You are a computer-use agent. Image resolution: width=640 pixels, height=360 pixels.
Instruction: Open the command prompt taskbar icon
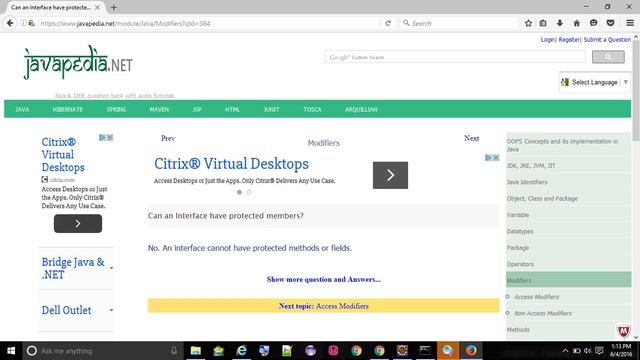(425, 351)
